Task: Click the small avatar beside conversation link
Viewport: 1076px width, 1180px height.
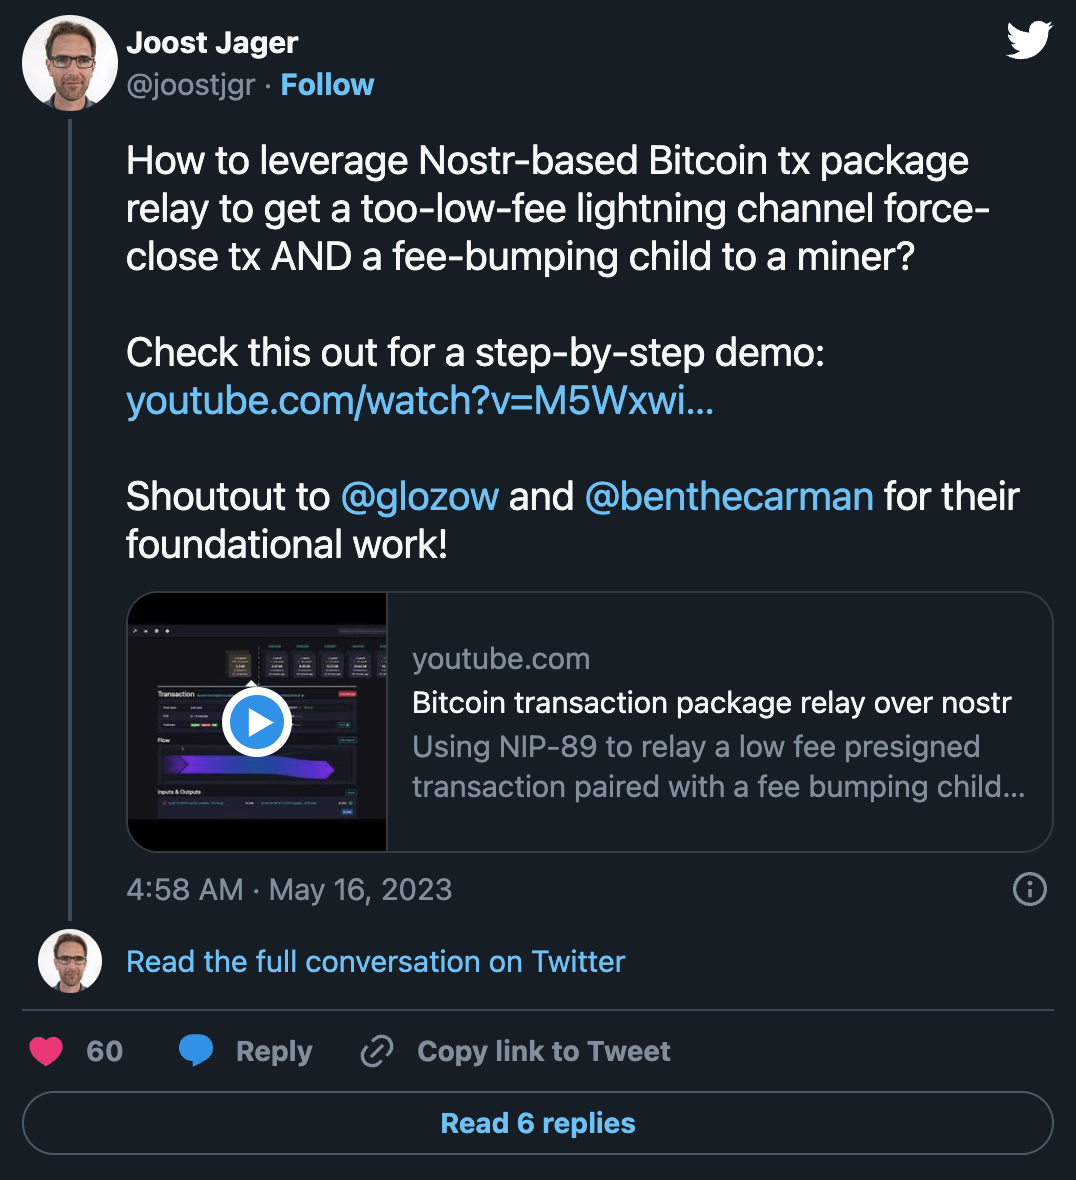Action: click(x=70, y=961)
